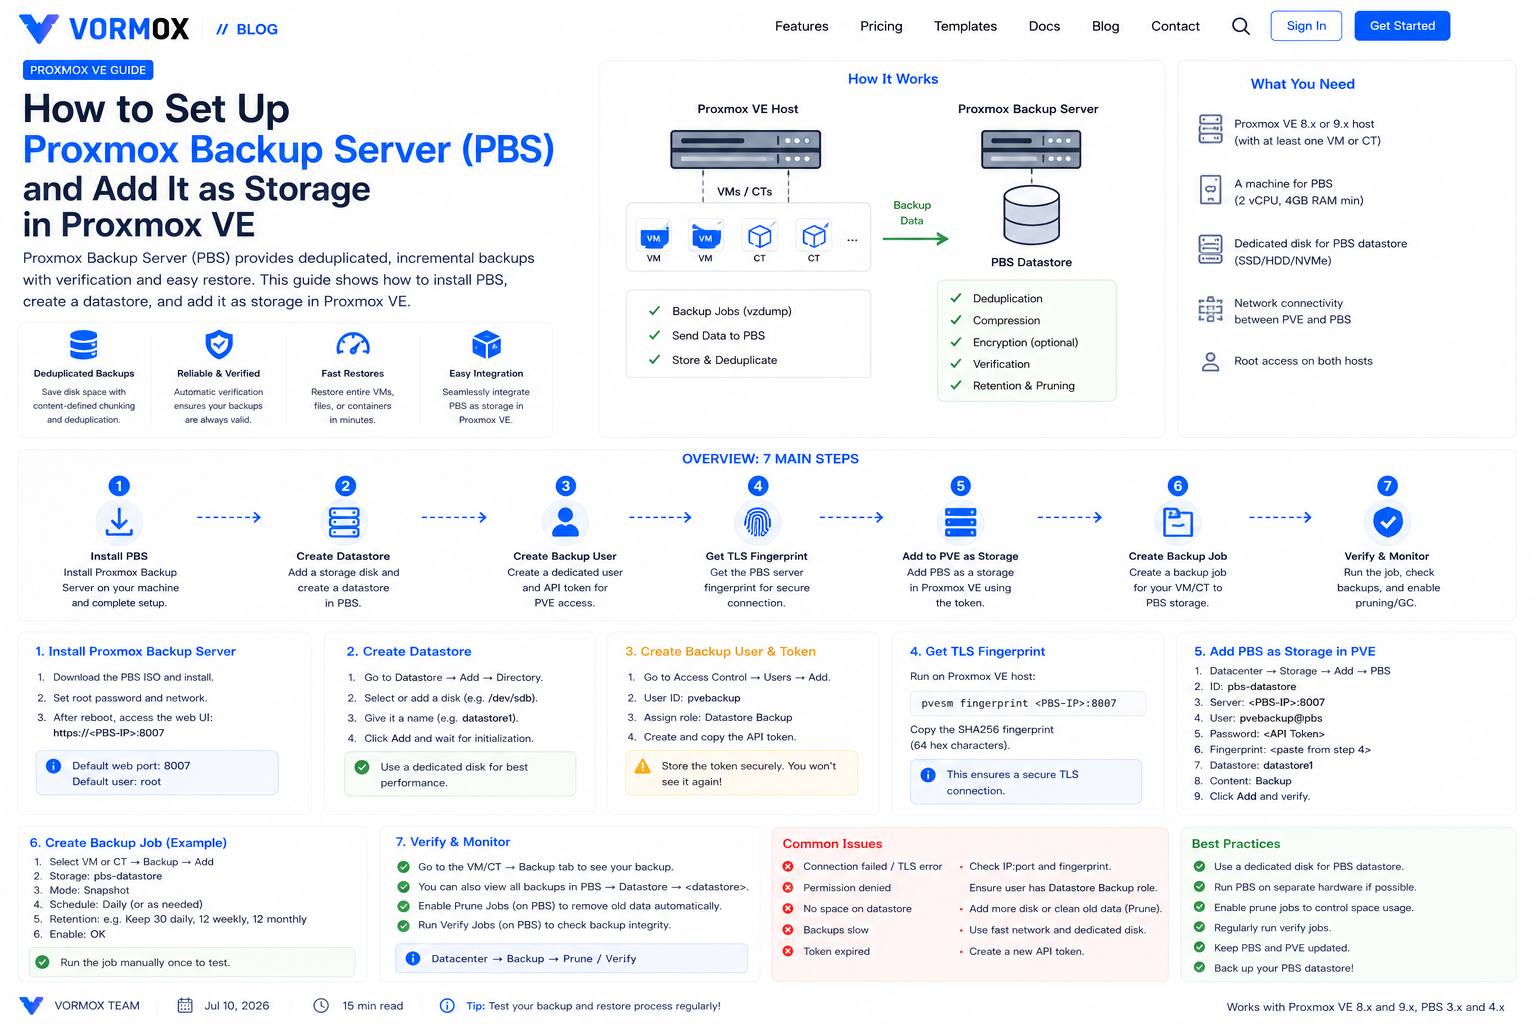Click host icon beside Proxmox VE 8.x requirement
Screen dimensions: 1536x1024
(1210, 130)
